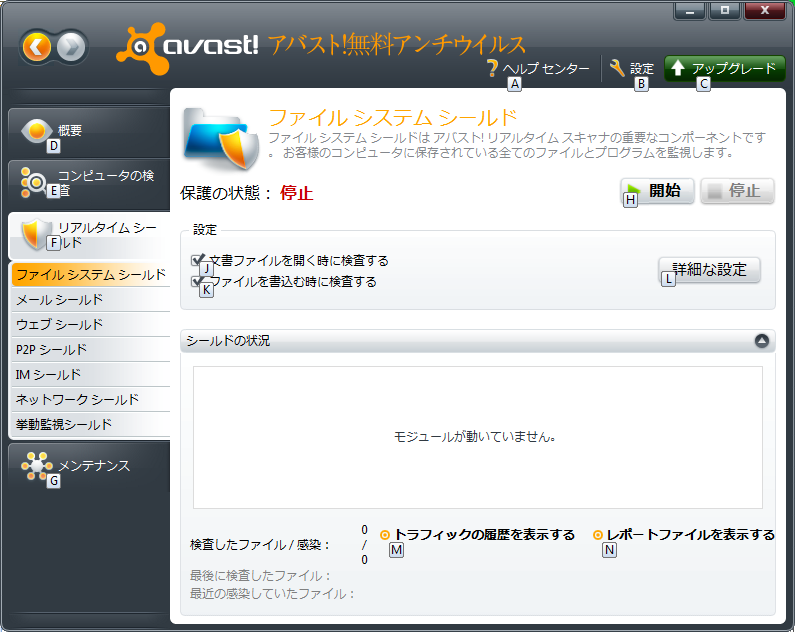
Task: Select ファイル システム シールド in the sidebar
Action: point(91,275)
